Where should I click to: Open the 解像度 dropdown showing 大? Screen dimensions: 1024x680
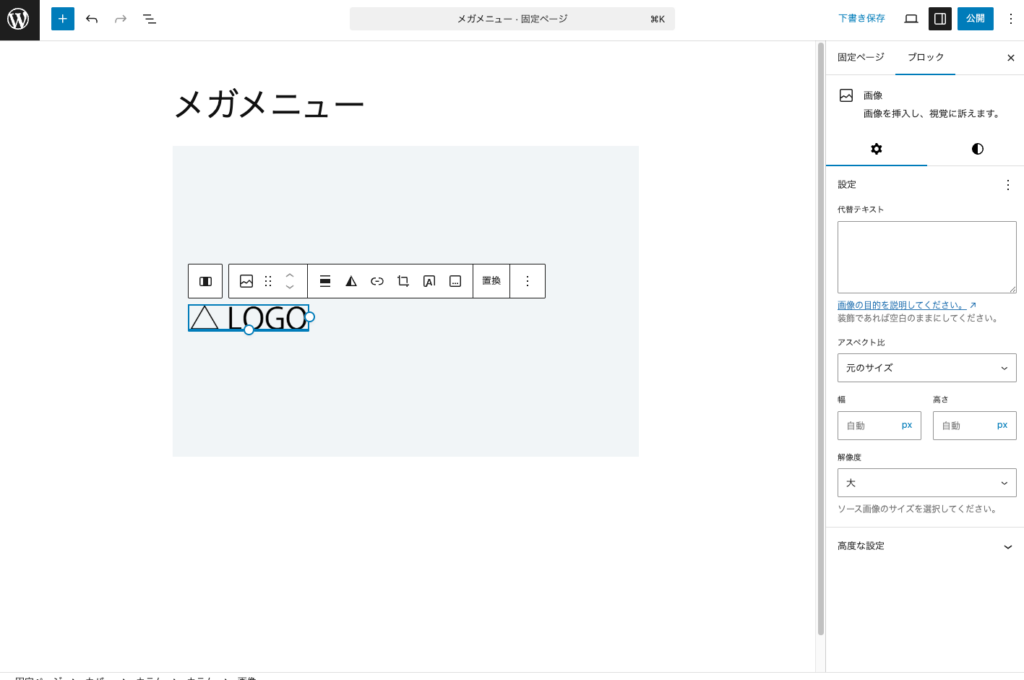(x=926, y=482)
